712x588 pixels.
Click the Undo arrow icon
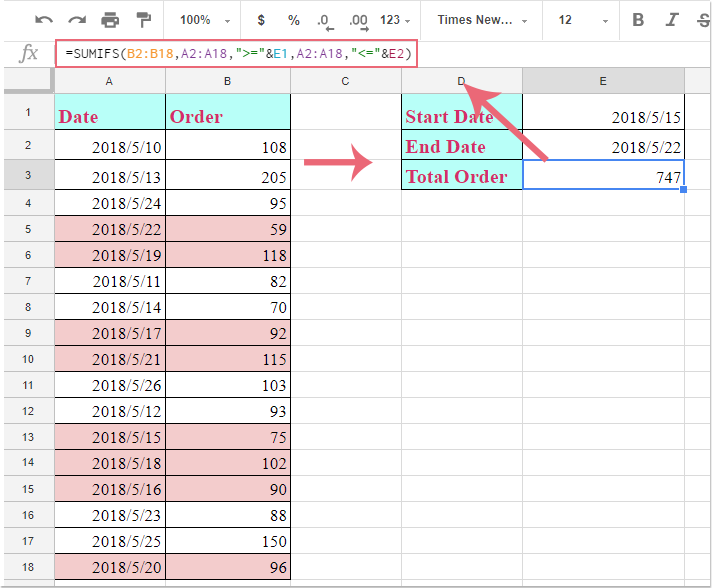[x=44, y=20]
